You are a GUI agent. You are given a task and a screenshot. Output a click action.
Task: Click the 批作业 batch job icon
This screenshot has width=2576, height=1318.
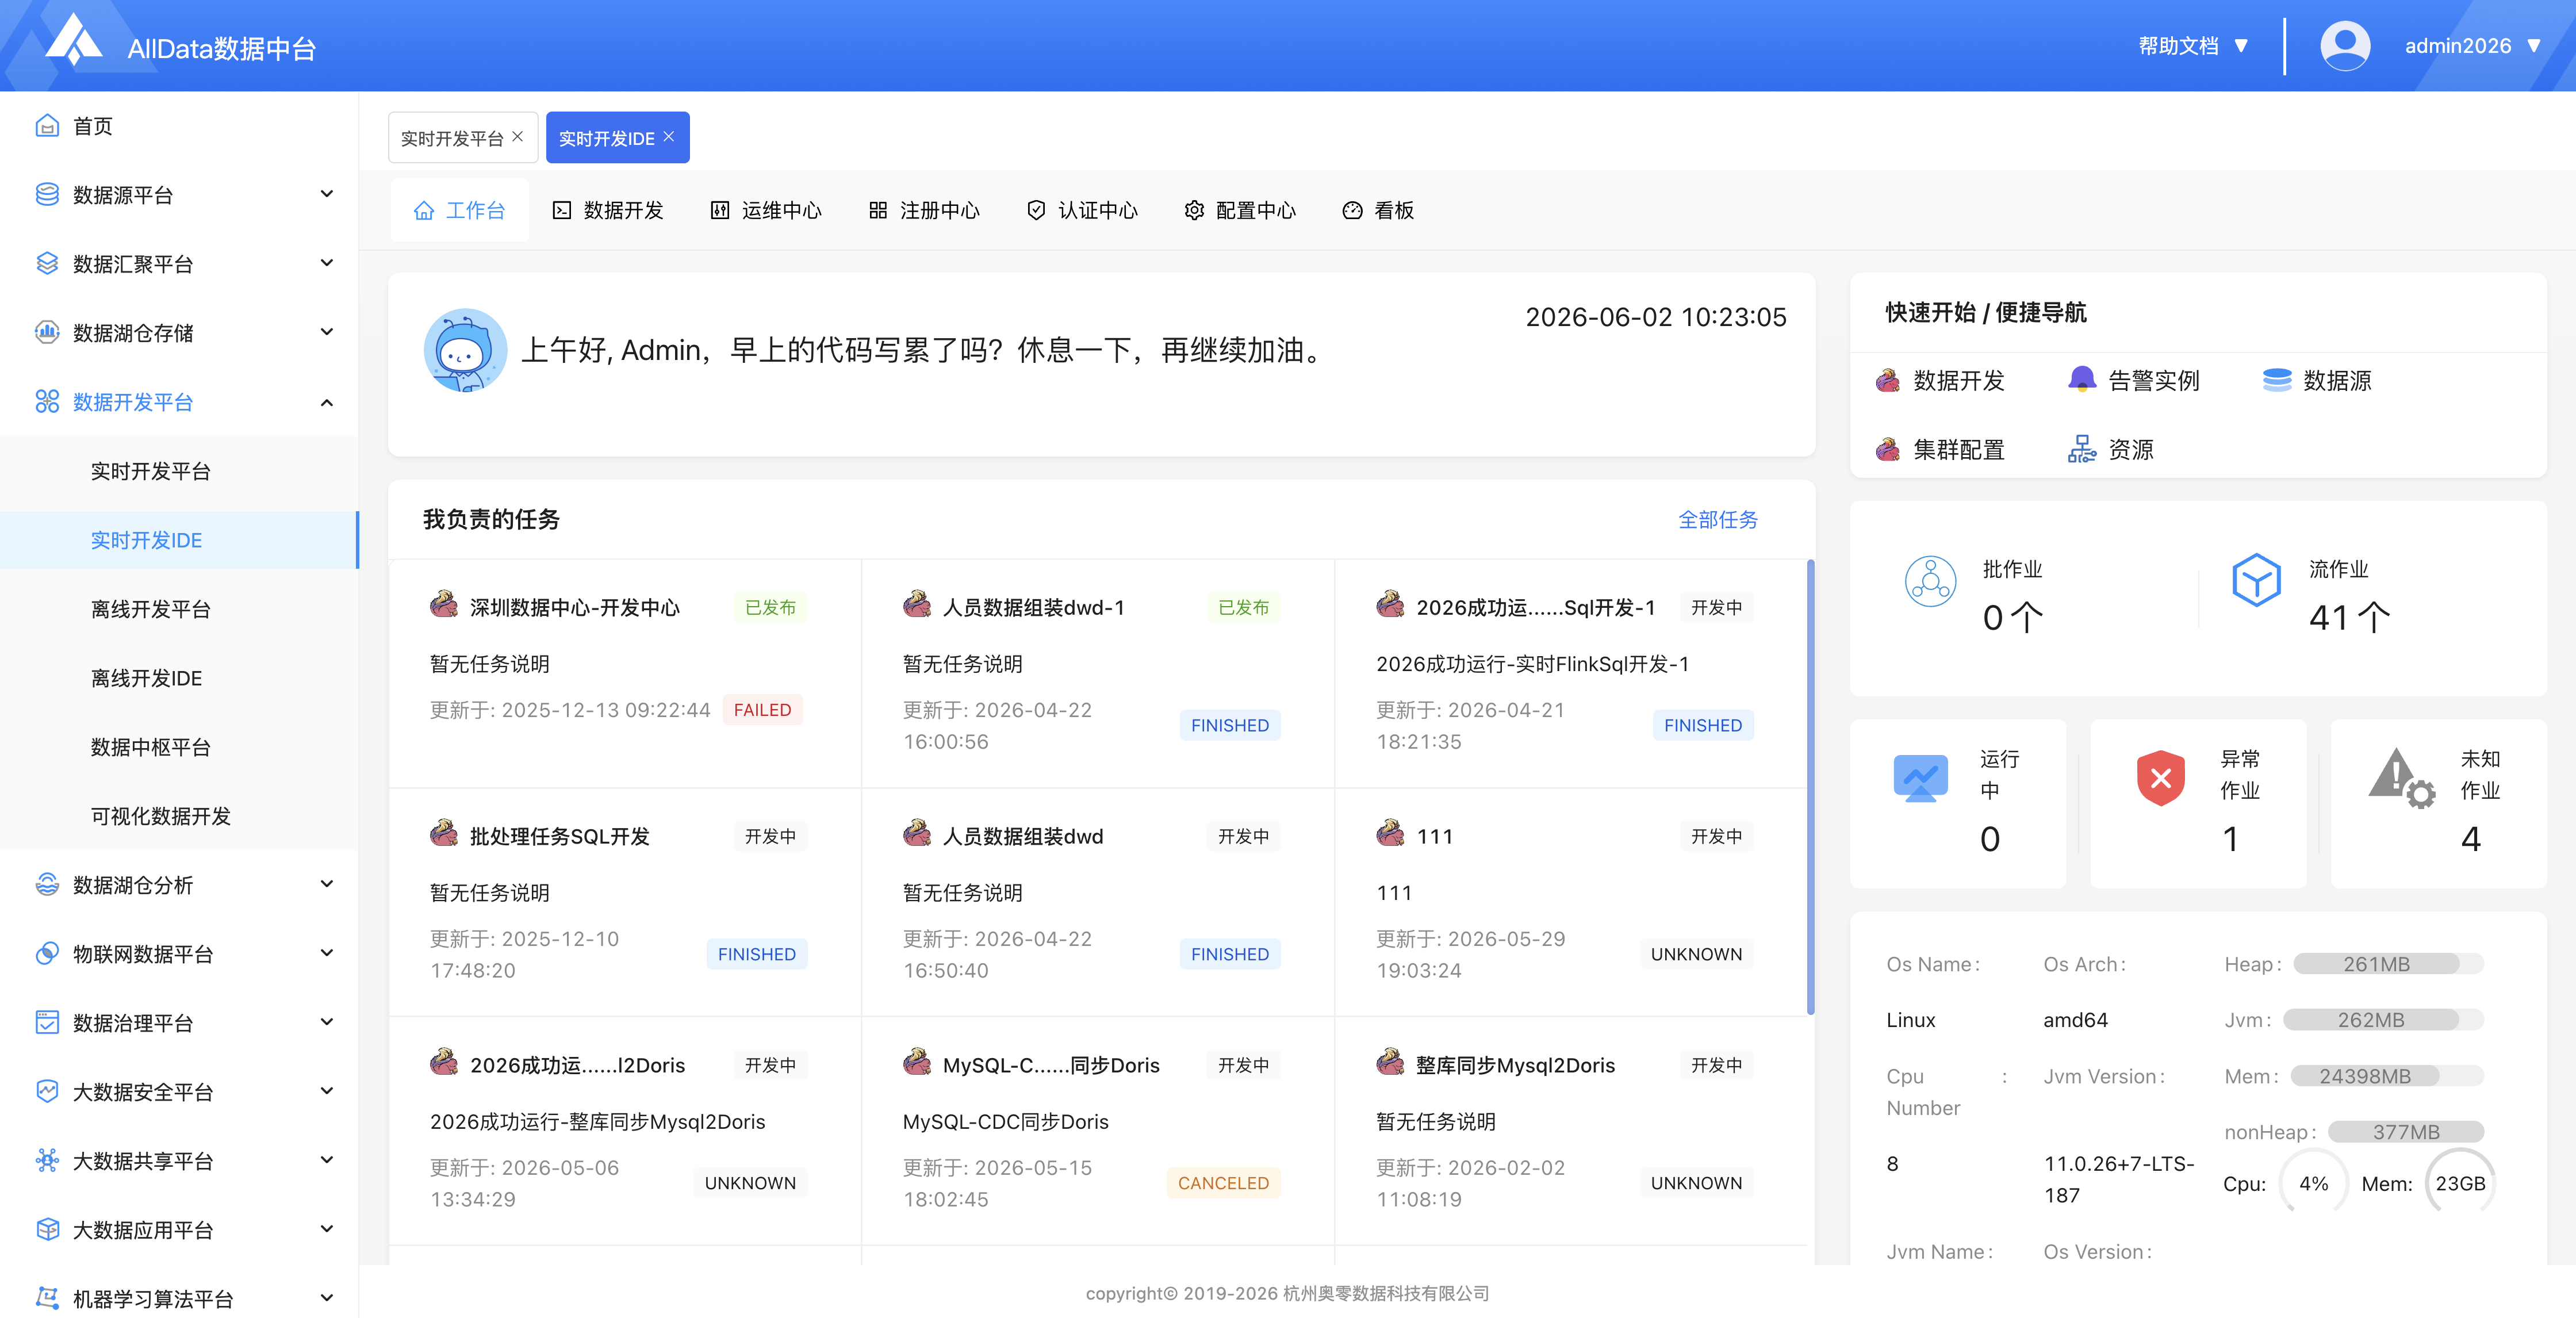click(1930, 581)
